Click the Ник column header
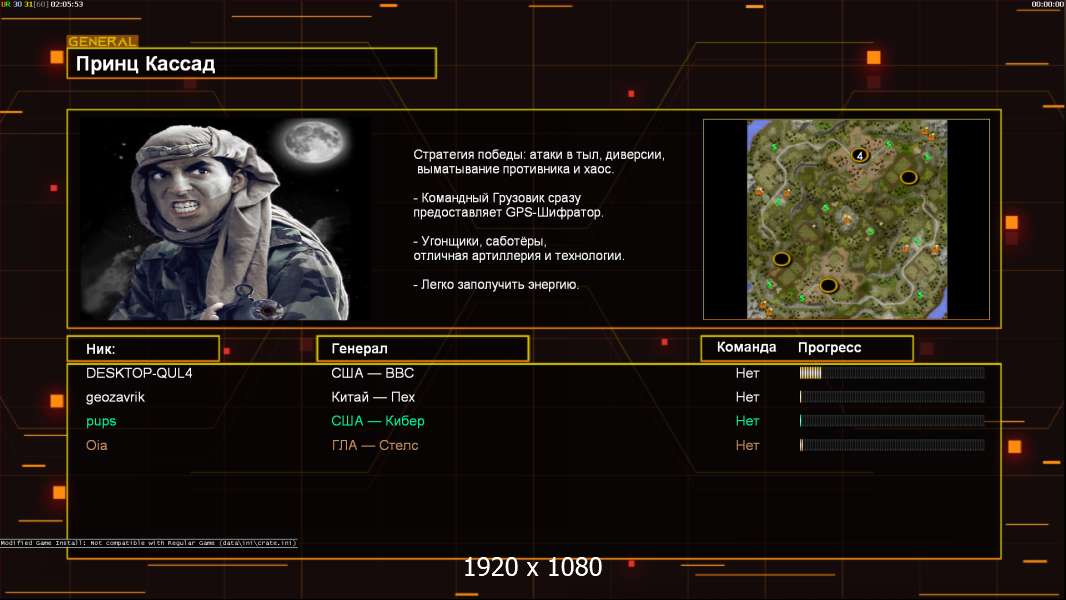Viewport: 1066px width, 600px height. (x=143, y=349)
